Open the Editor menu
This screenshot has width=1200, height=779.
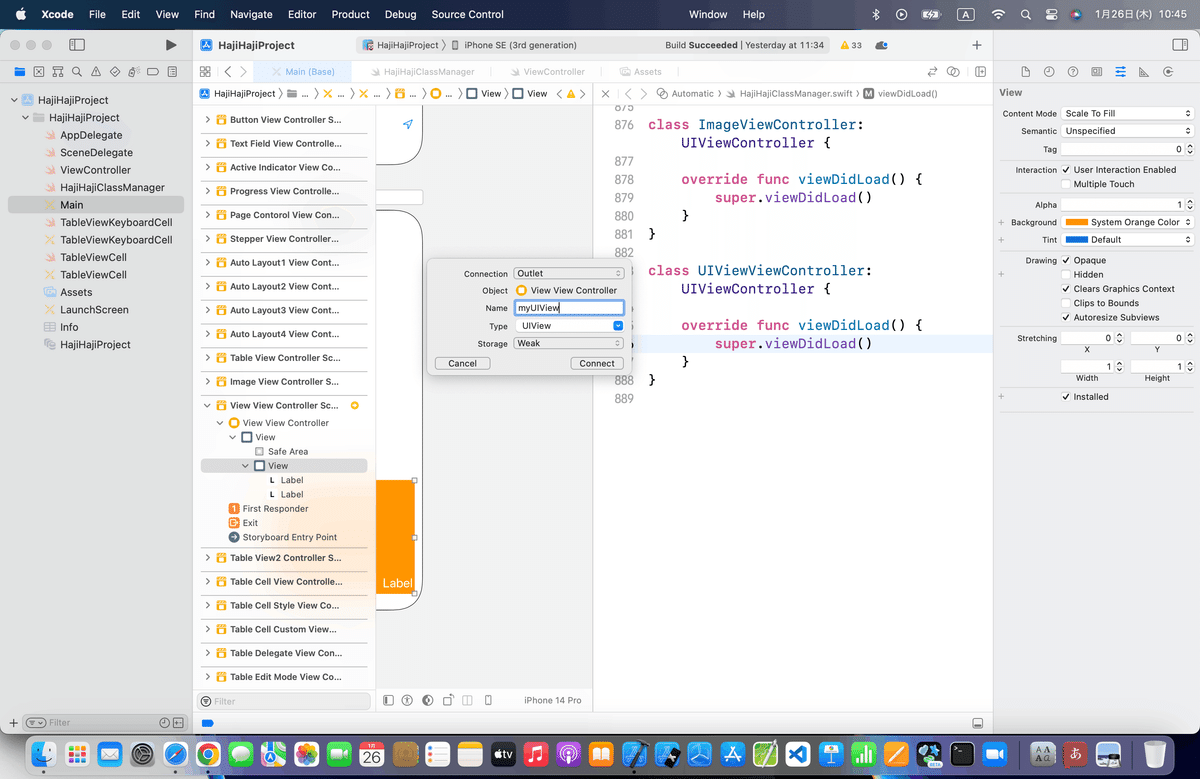[x=302, y=14]
